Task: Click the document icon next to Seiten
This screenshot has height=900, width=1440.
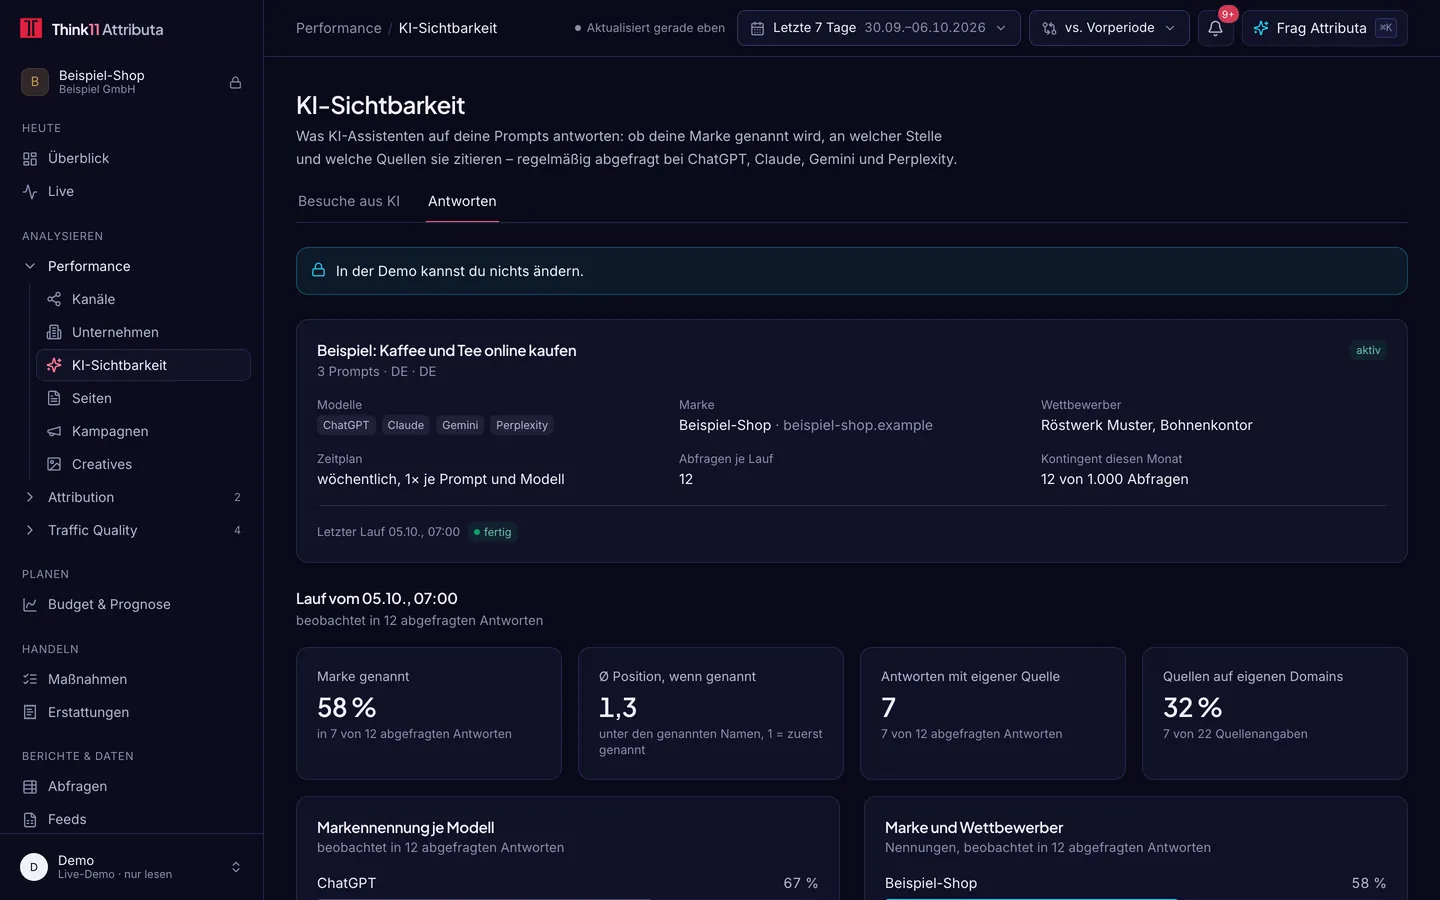Action: tap(54, 398)
